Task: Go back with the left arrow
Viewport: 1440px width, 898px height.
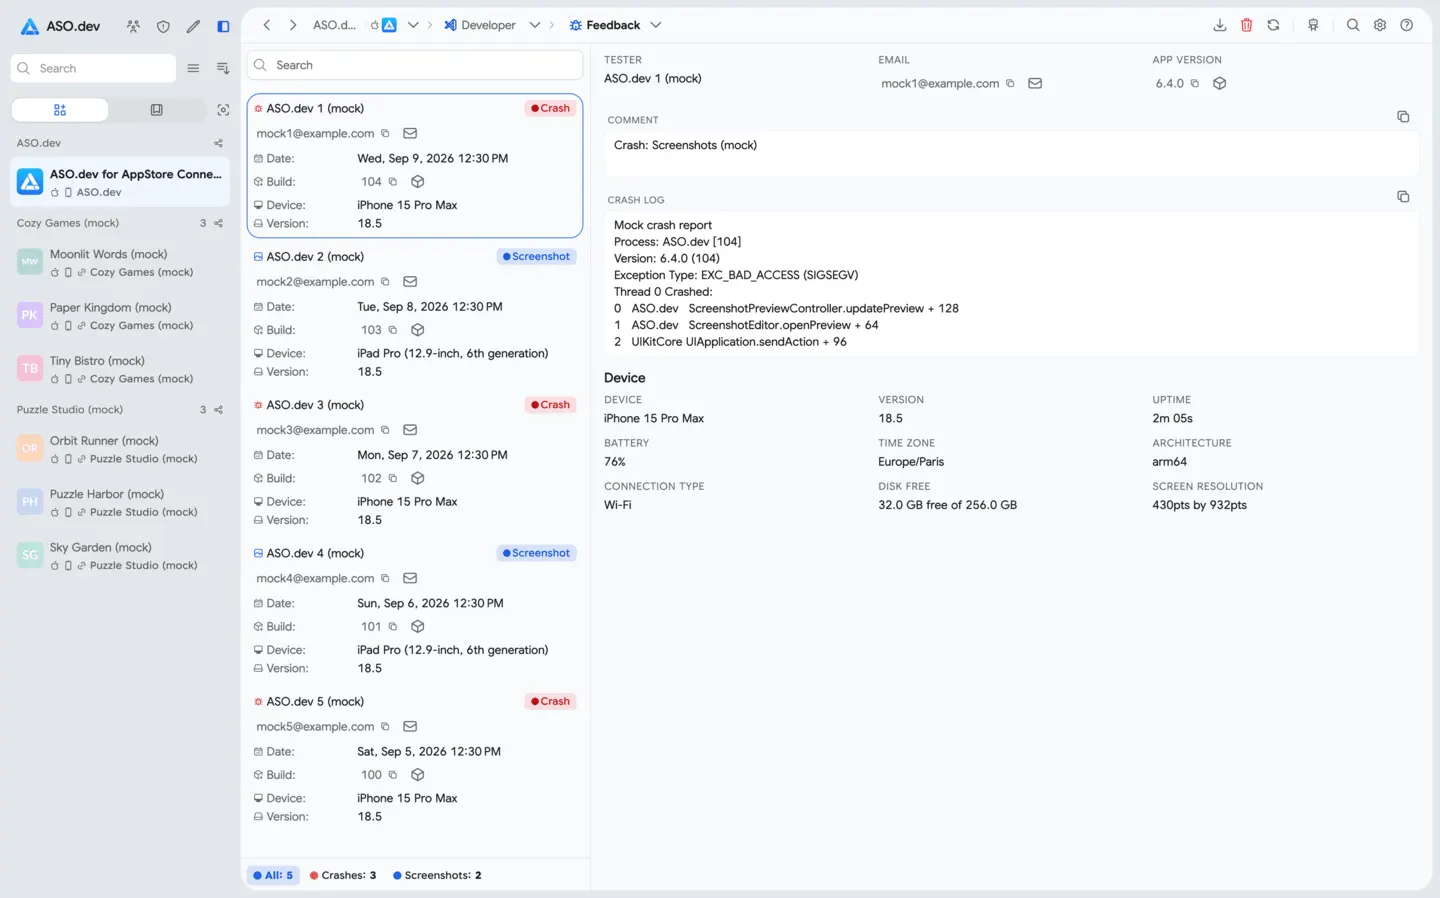Action: (x=267, y=25)
